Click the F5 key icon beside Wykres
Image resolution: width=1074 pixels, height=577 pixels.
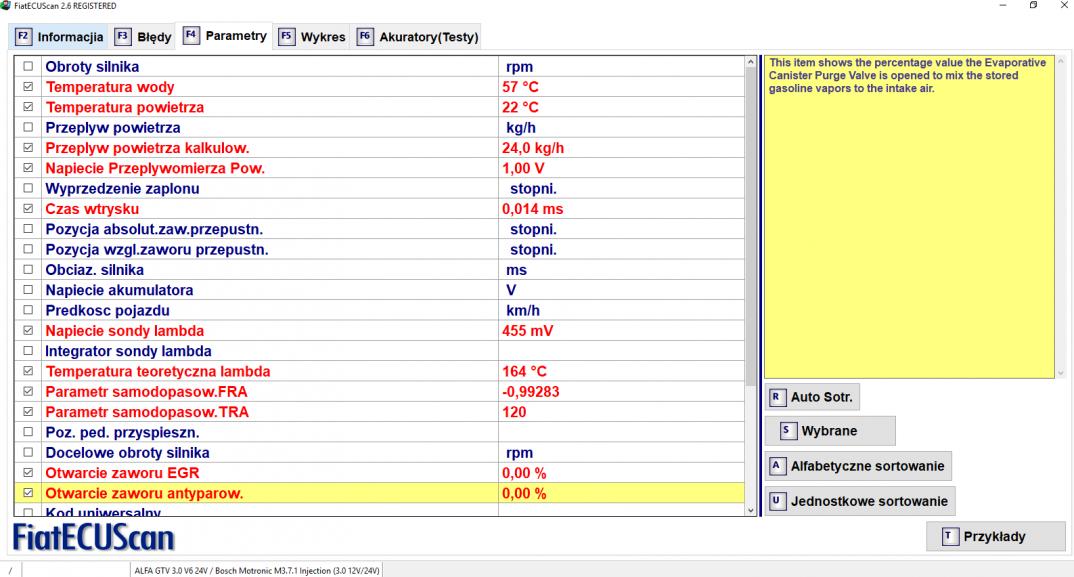coord(287,38)
